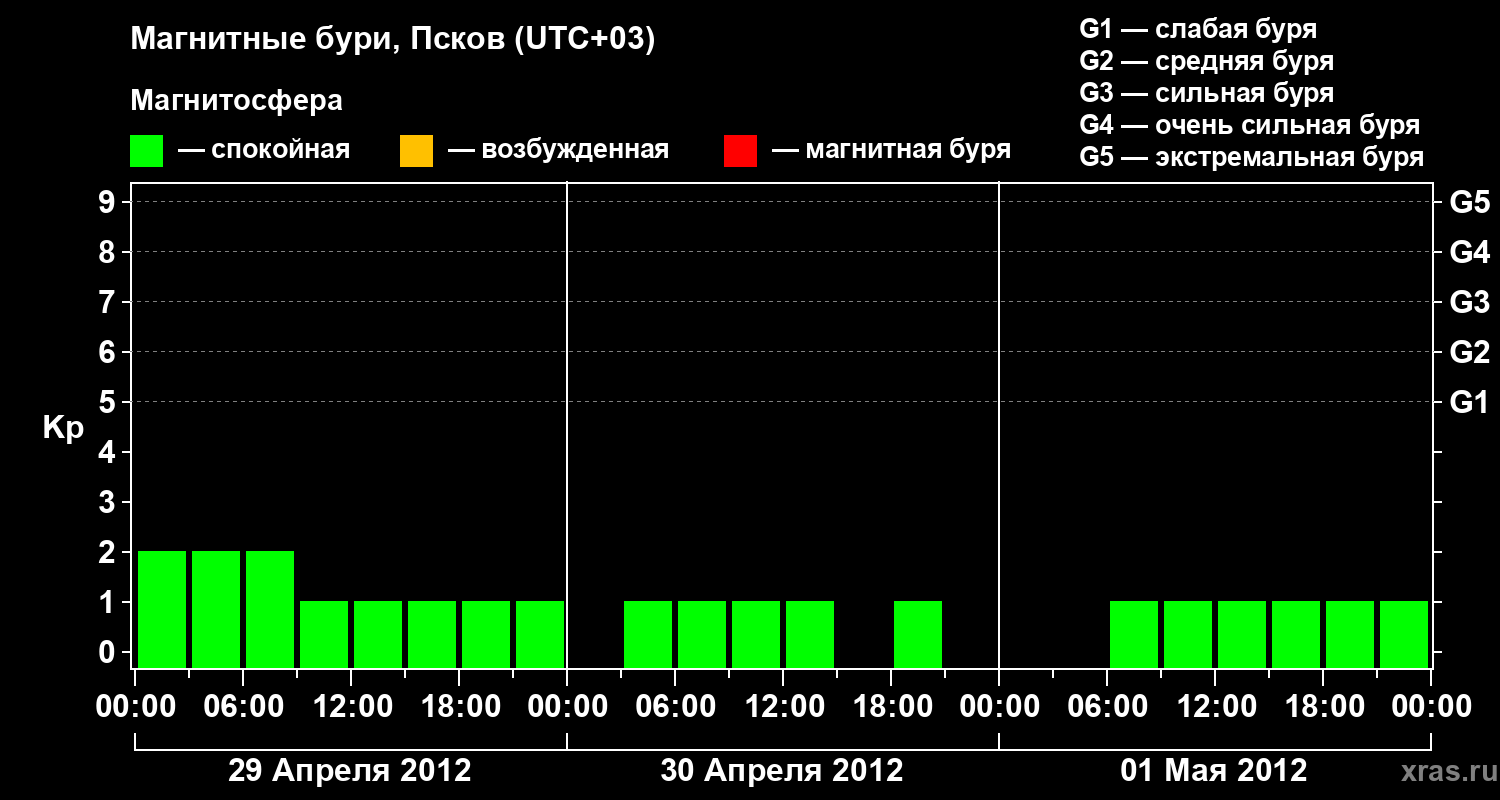Click the 'Магнитосфера' heading
This screenshot has height=800, width=1500.
pyautogui.click(x=236, y=101)
